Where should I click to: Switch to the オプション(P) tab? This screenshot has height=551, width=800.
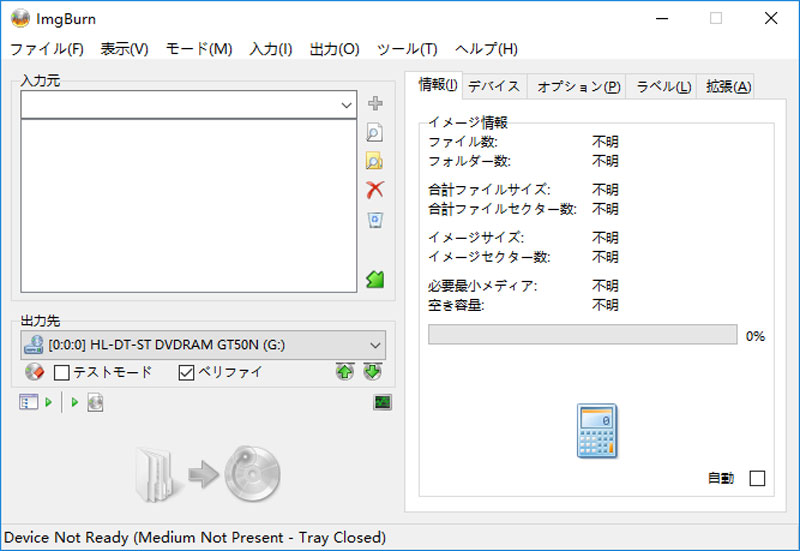[x=579, y=87]
